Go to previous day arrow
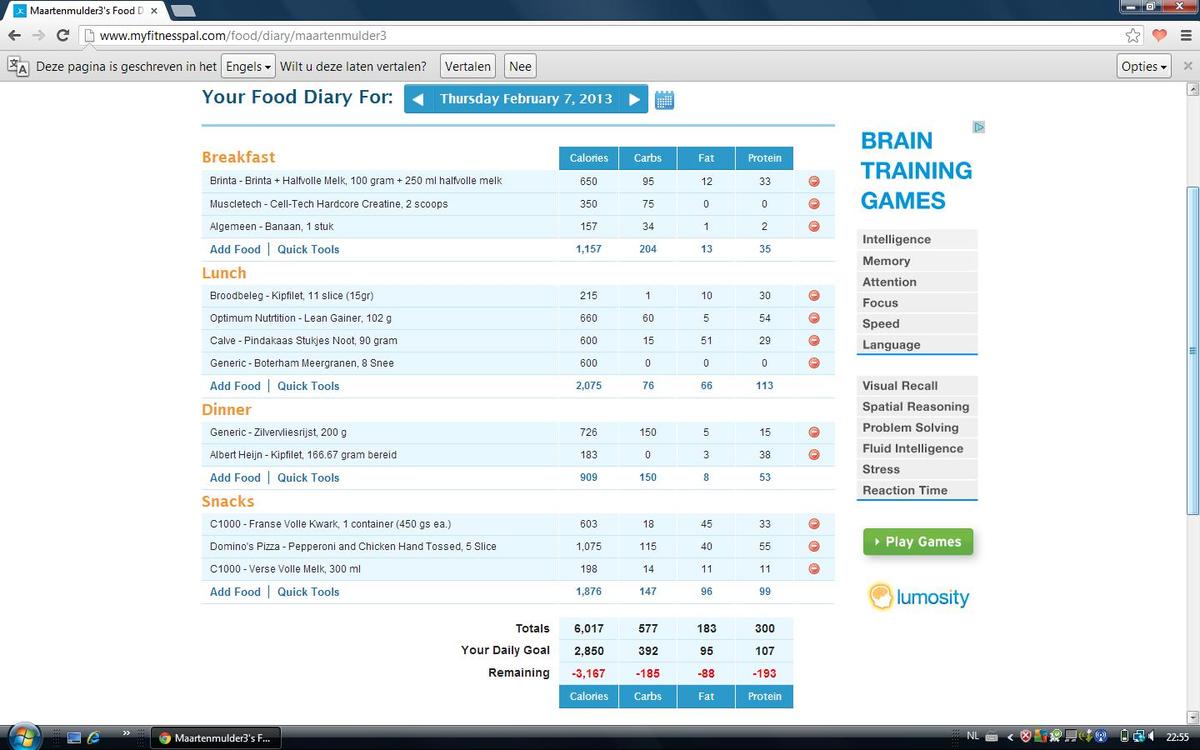This screenshot has height=750, width=1200. click(x=418, y=99)
